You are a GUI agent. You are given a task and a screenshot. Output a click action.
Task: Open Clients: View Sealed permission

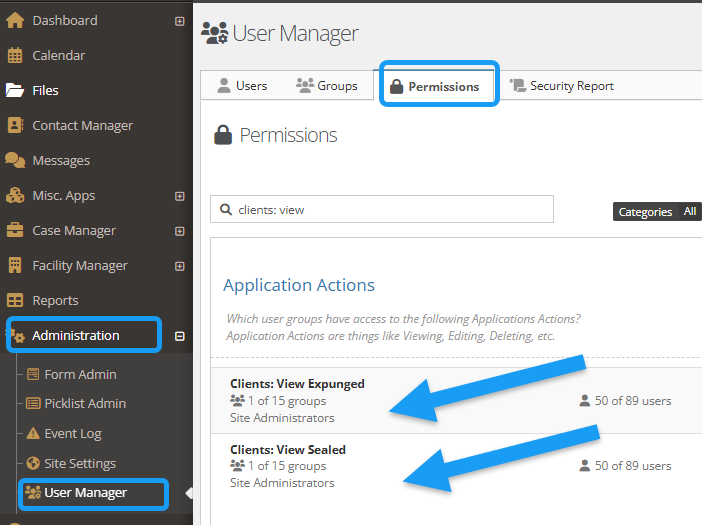[288, 450]
